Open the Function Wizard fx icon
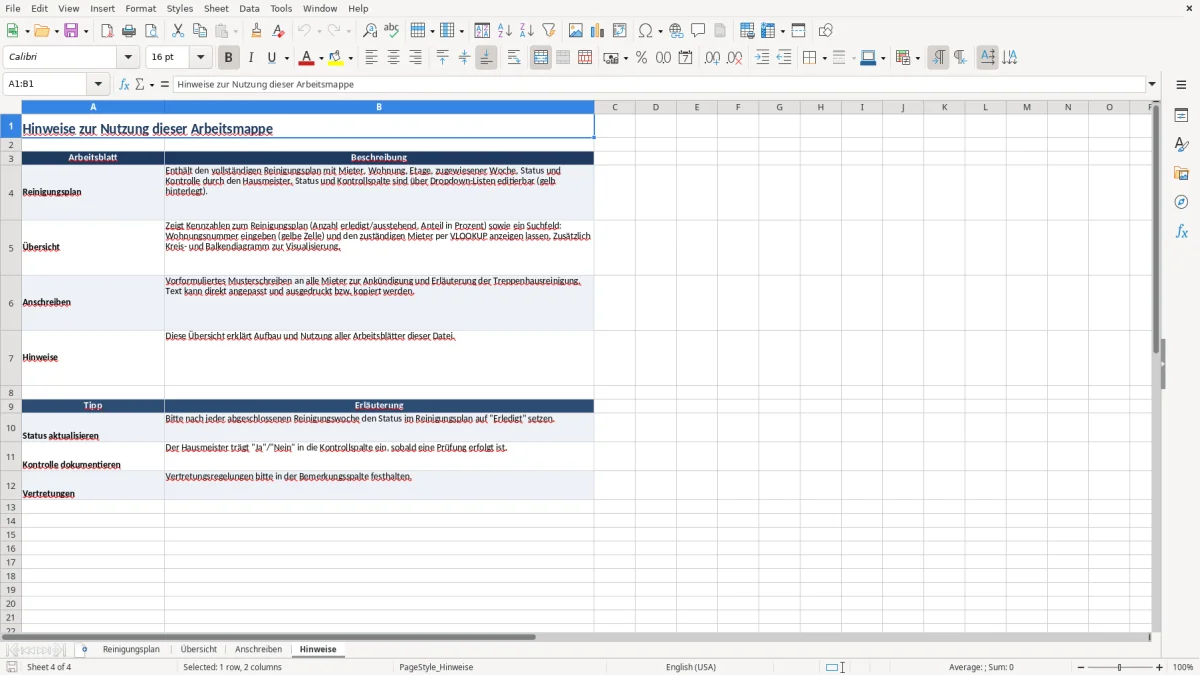This screenshot has width=1200, height=675. [x=125, y=85]
